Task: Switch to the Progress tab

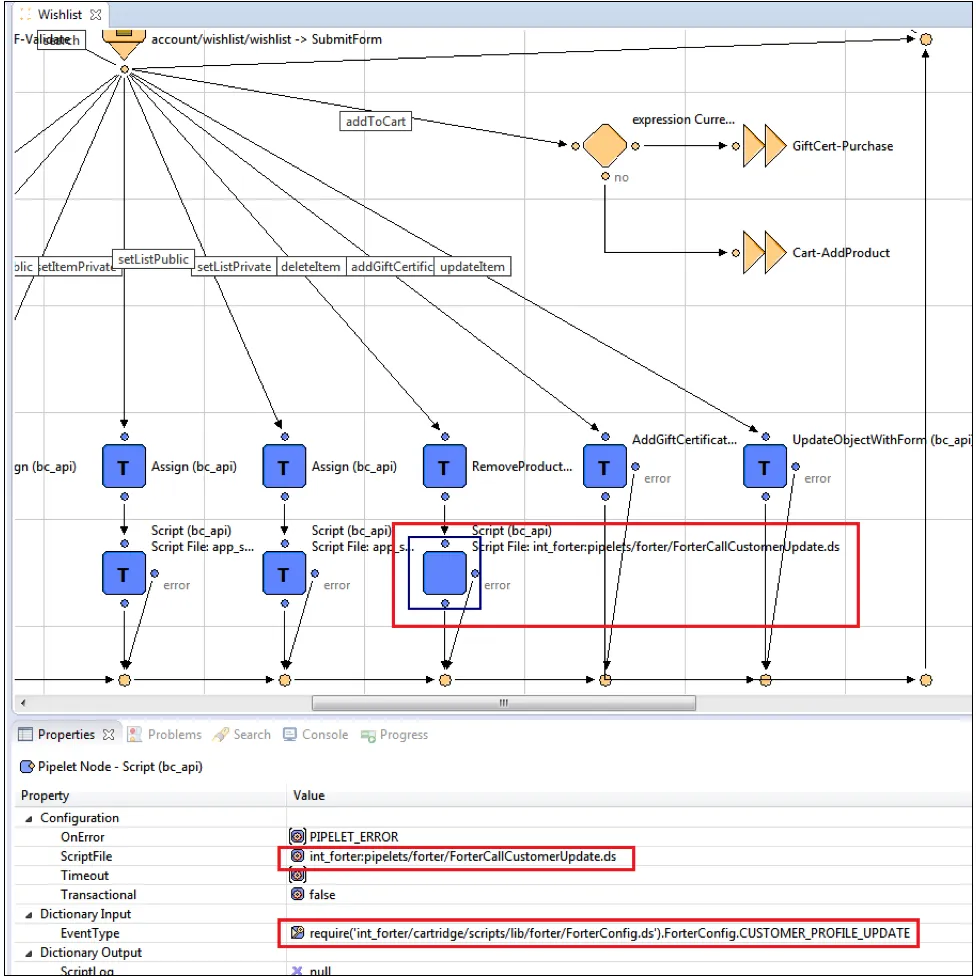Action: [394, 735]
